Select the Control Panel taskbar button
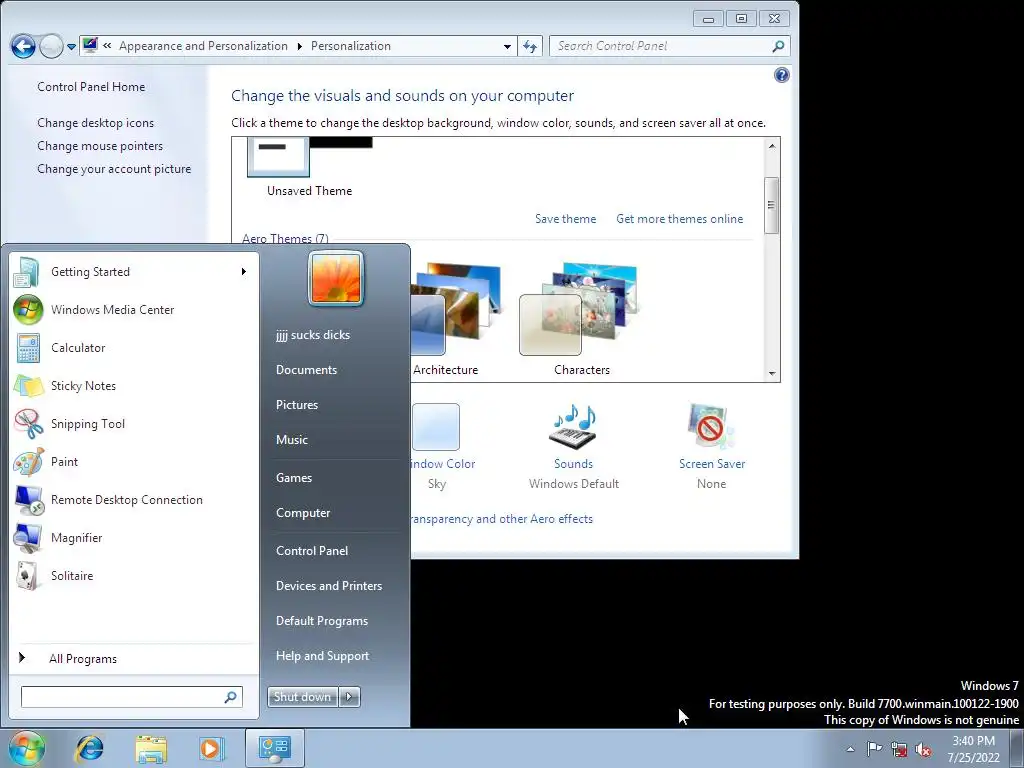This screenshot has height=768, width=1024. tap(274, 748)
